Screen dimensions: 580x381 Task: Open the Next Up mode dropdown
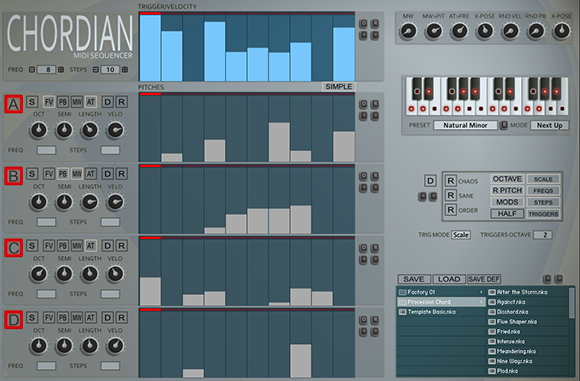[549, 125]
